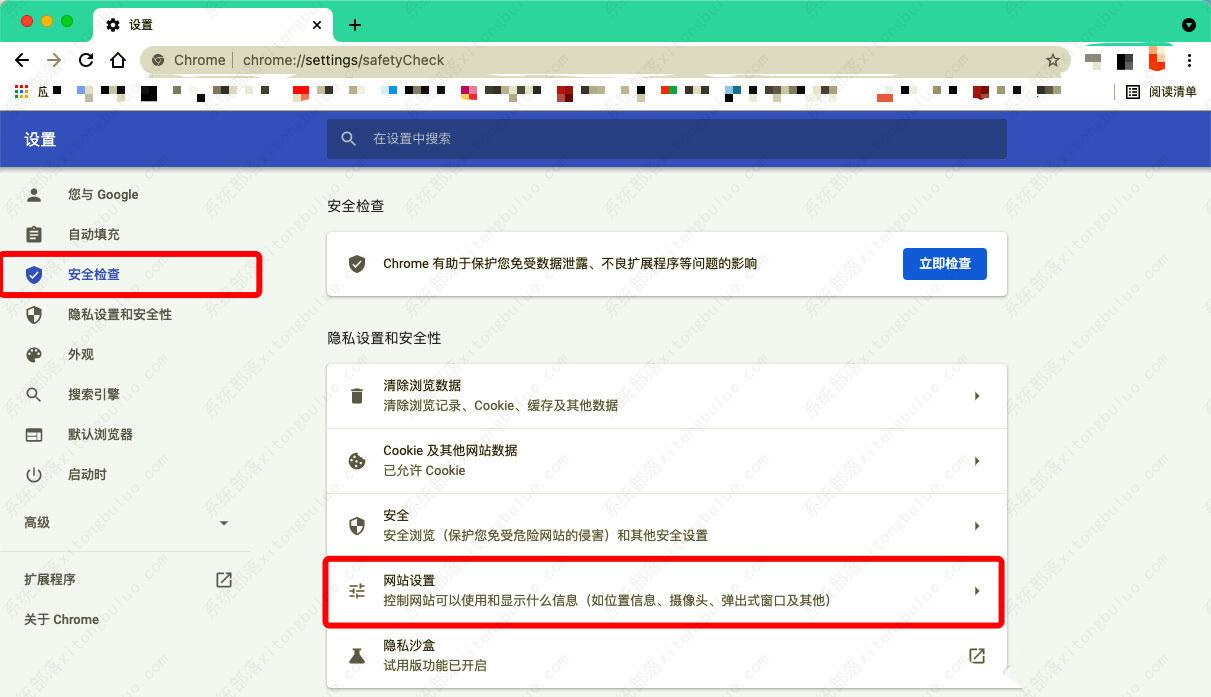Click the 立即检查 button
Screen dimensions: 1211x697
[944, 264]
